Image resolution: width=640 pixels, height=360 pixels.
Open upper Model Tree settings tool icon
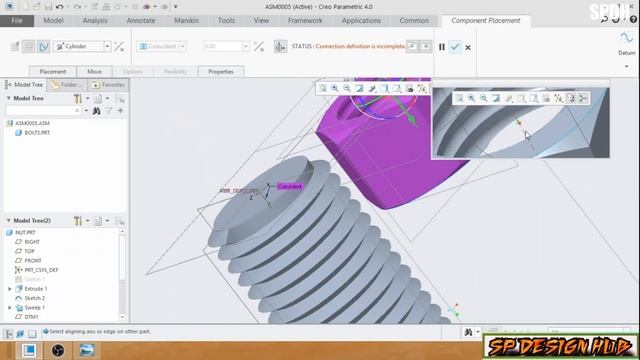[x=78, y=98]
